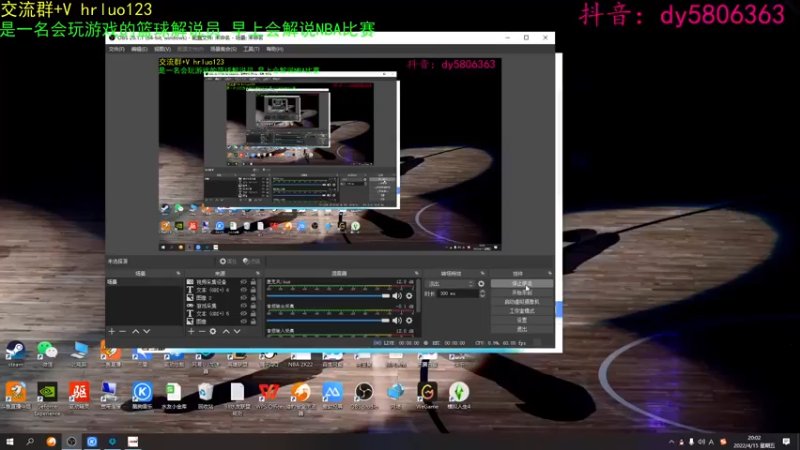The image size is (800, 450).
Task: Click the Windows Start button
Action: [x=10, y=441]
